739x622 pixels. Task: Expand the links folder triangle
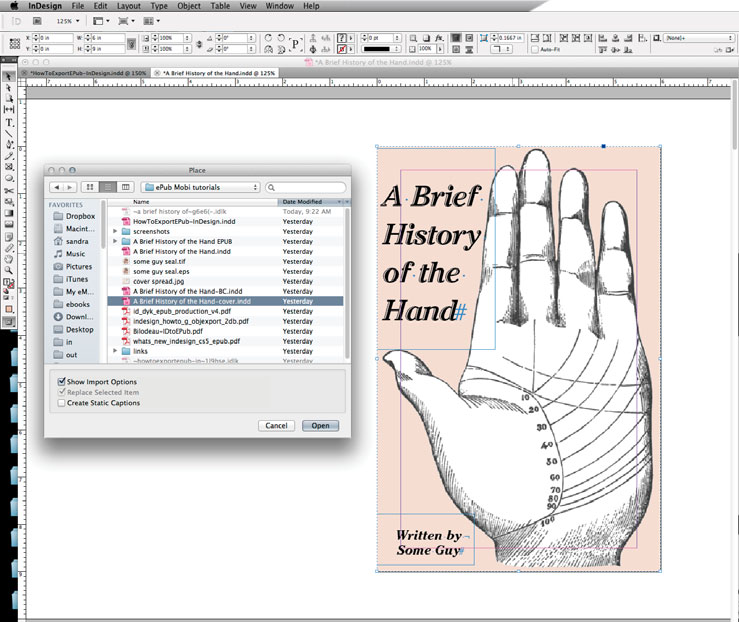pos(116,351)
